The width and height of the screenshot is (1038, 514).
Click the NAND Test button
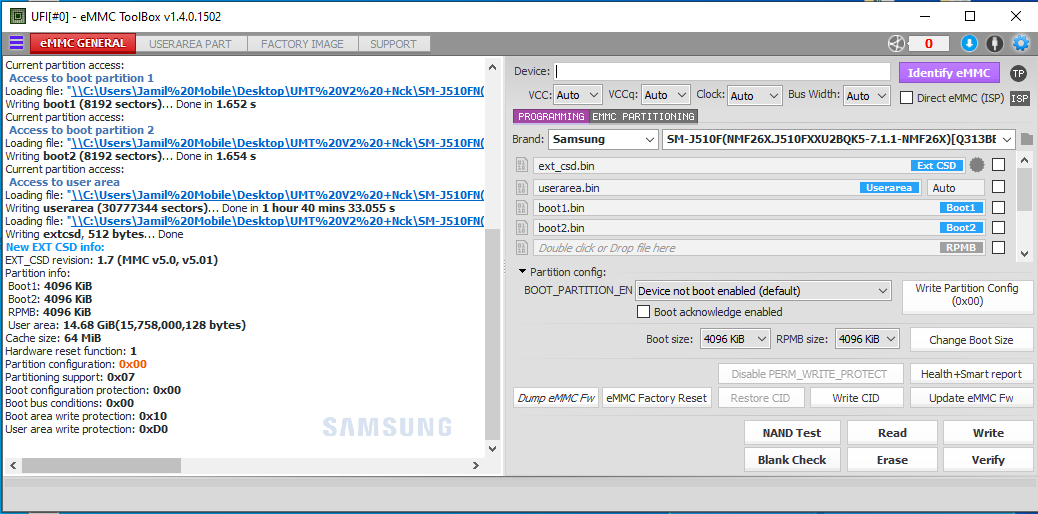pyautogui.click(x=792, y=433)
